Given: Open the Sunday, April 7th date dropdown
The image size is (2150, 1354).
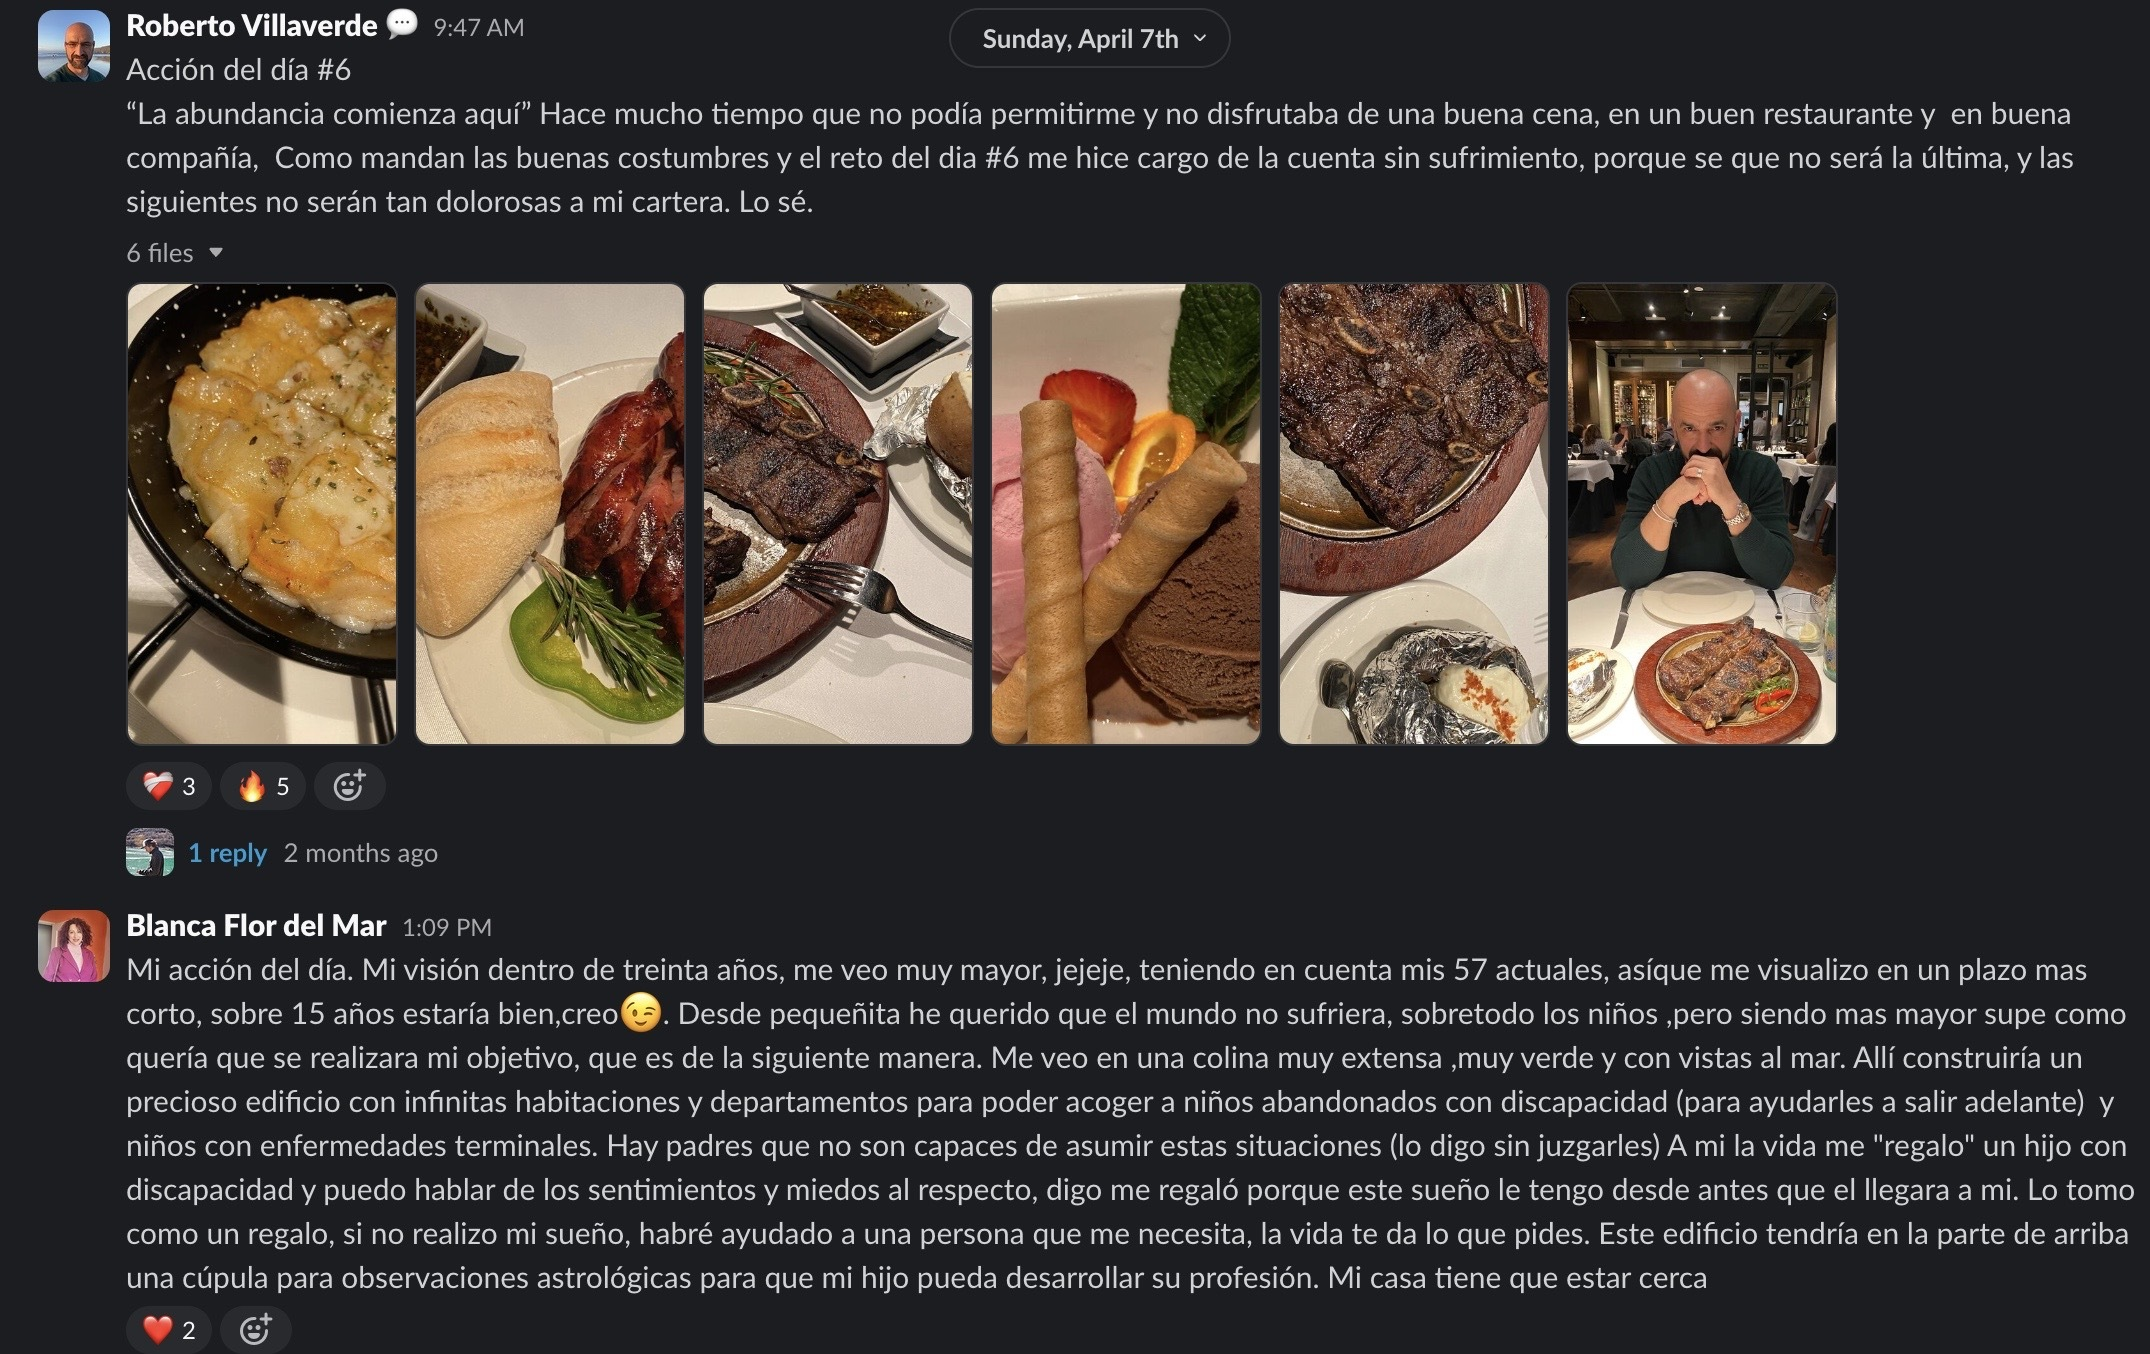Looking at the screenshot, I should 1089,39.
